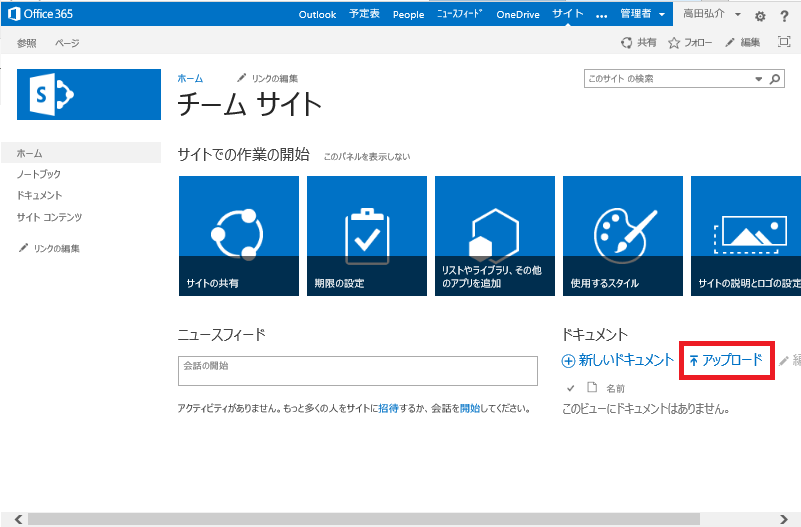Open Outlook from the top navigation
The height and width of the screenshot is (527, 801).
tap(317, 14)
